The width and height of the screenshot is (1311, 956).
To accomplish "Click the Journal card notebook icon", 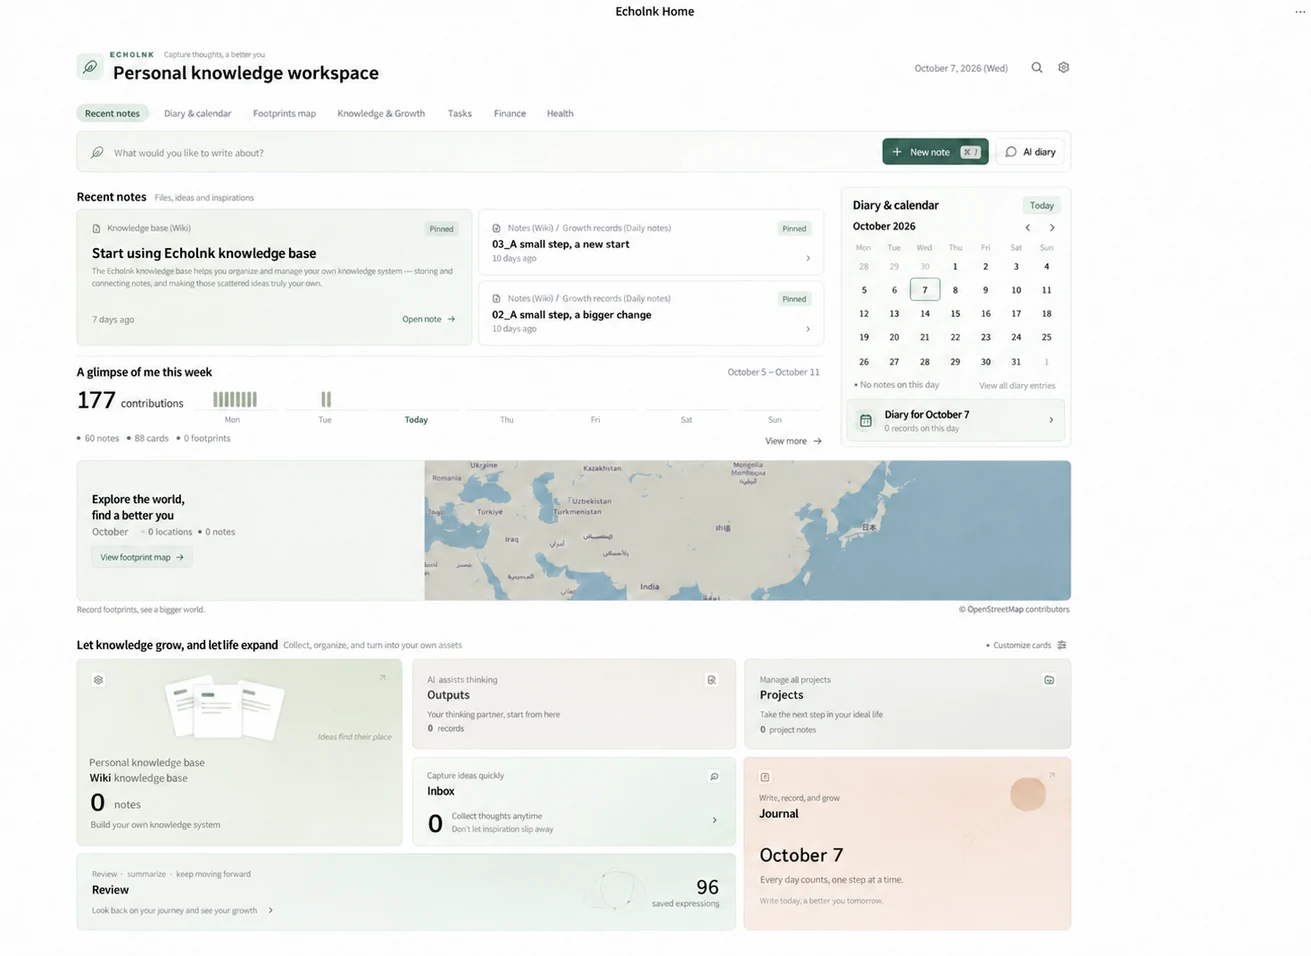I will 765,777.
